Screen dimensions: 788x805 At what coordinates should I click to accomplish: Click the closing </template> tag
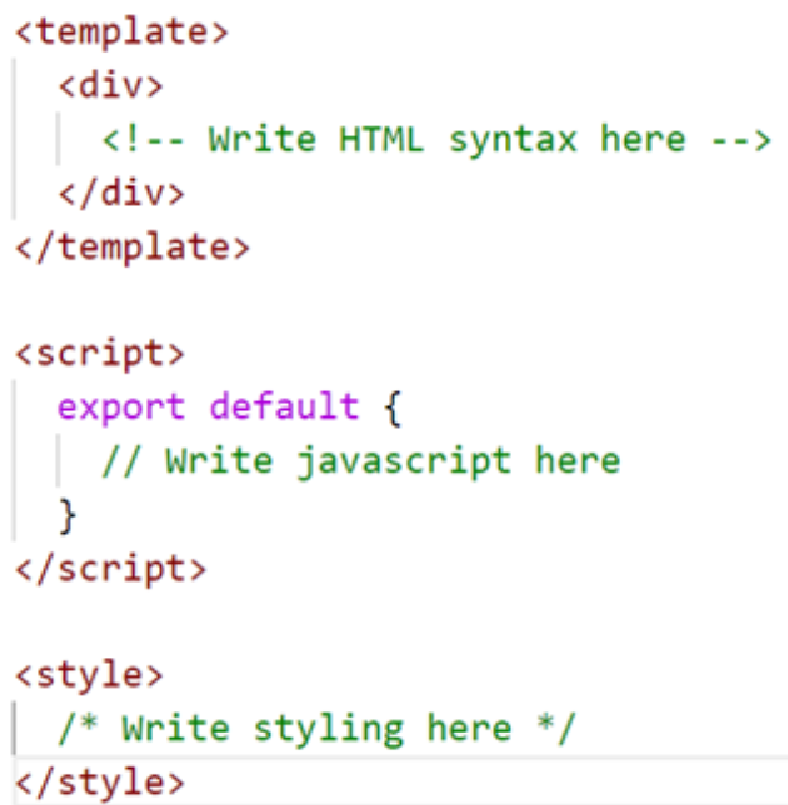[132, 248]
